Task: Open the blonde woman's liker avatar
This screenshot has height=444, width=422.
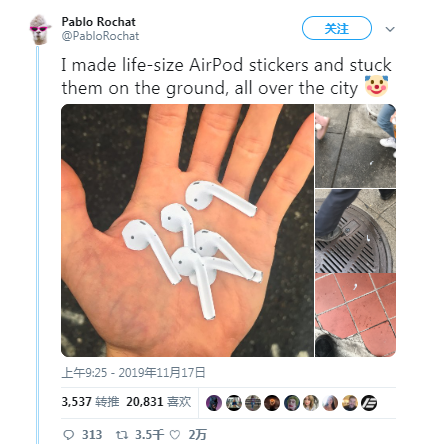Action: coord(311,403)
